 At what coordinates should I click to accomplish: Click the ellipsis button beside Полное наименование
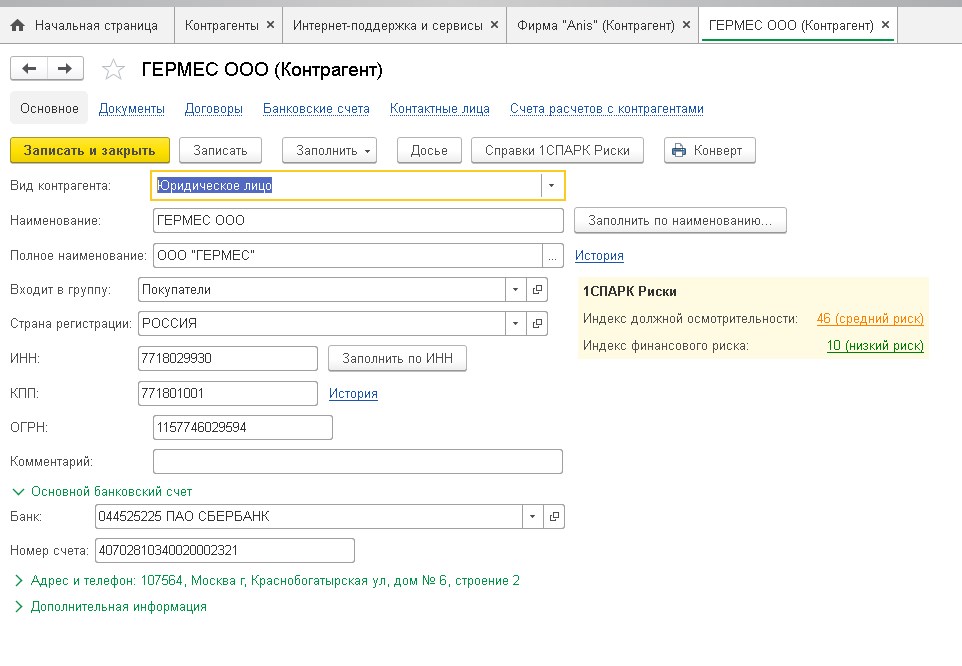pos(553,256)
